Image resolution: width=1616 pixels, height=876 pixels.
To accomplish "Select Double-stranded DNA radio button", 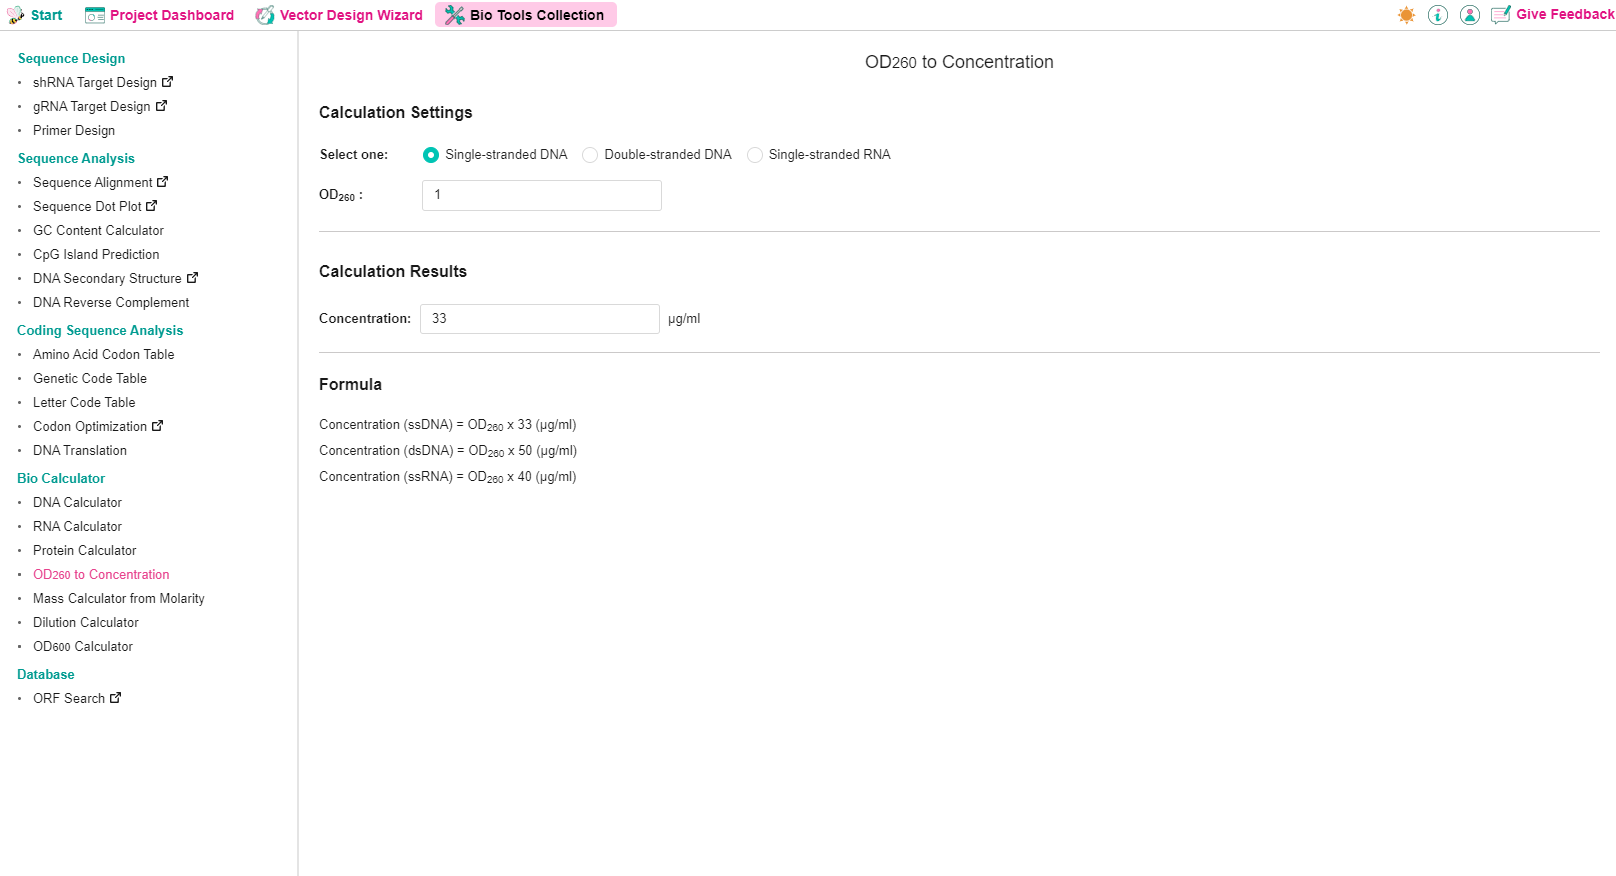I will click(x=590, y=155).
